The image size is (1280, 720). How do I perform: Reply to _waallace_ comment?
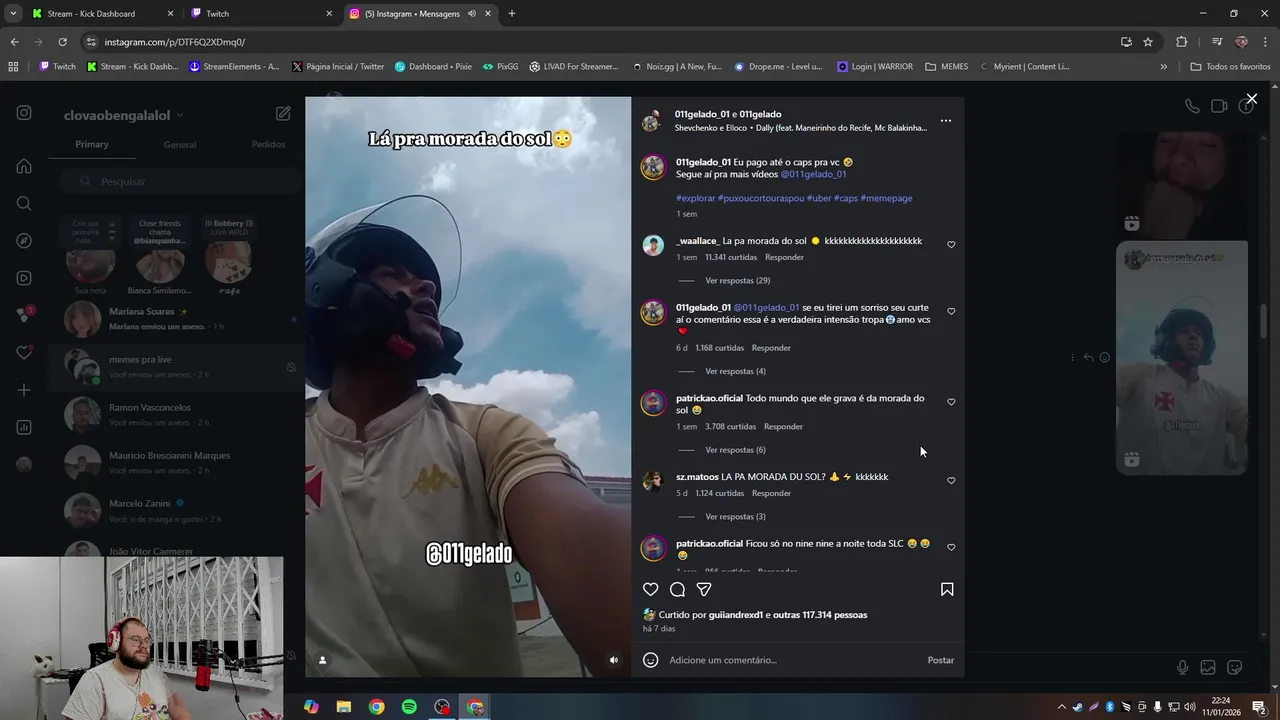(784, 257)
